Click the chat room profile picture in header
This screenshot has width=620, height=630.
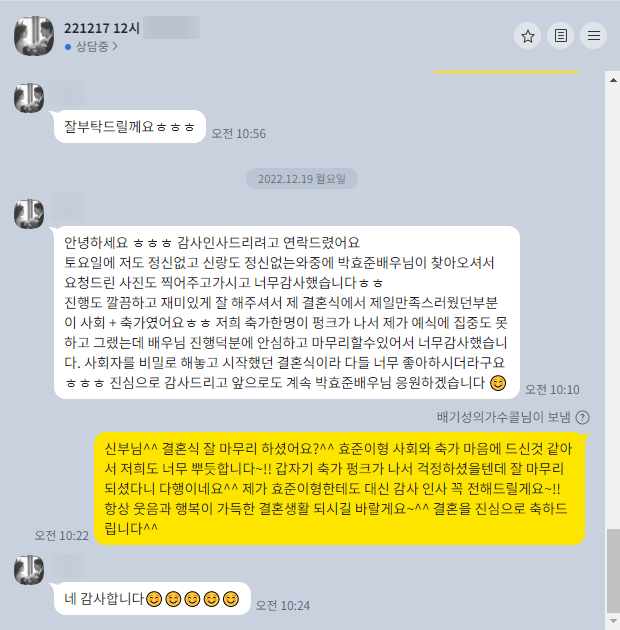click(x=34, y=36)
